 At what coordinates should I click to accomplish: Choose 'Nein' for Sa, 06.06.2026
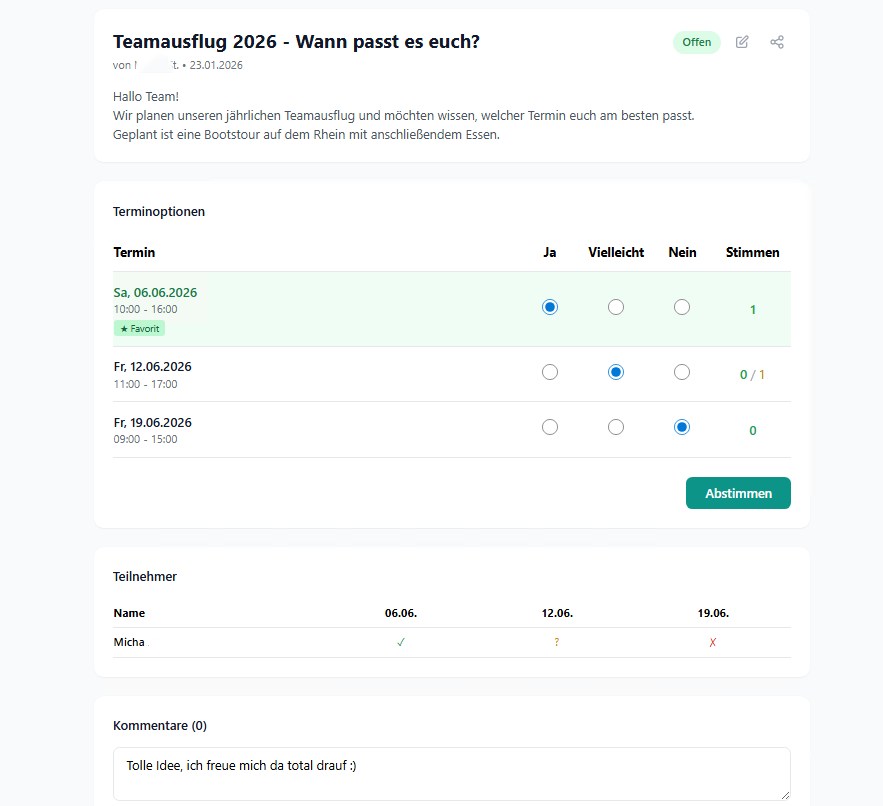pos(682,307)
